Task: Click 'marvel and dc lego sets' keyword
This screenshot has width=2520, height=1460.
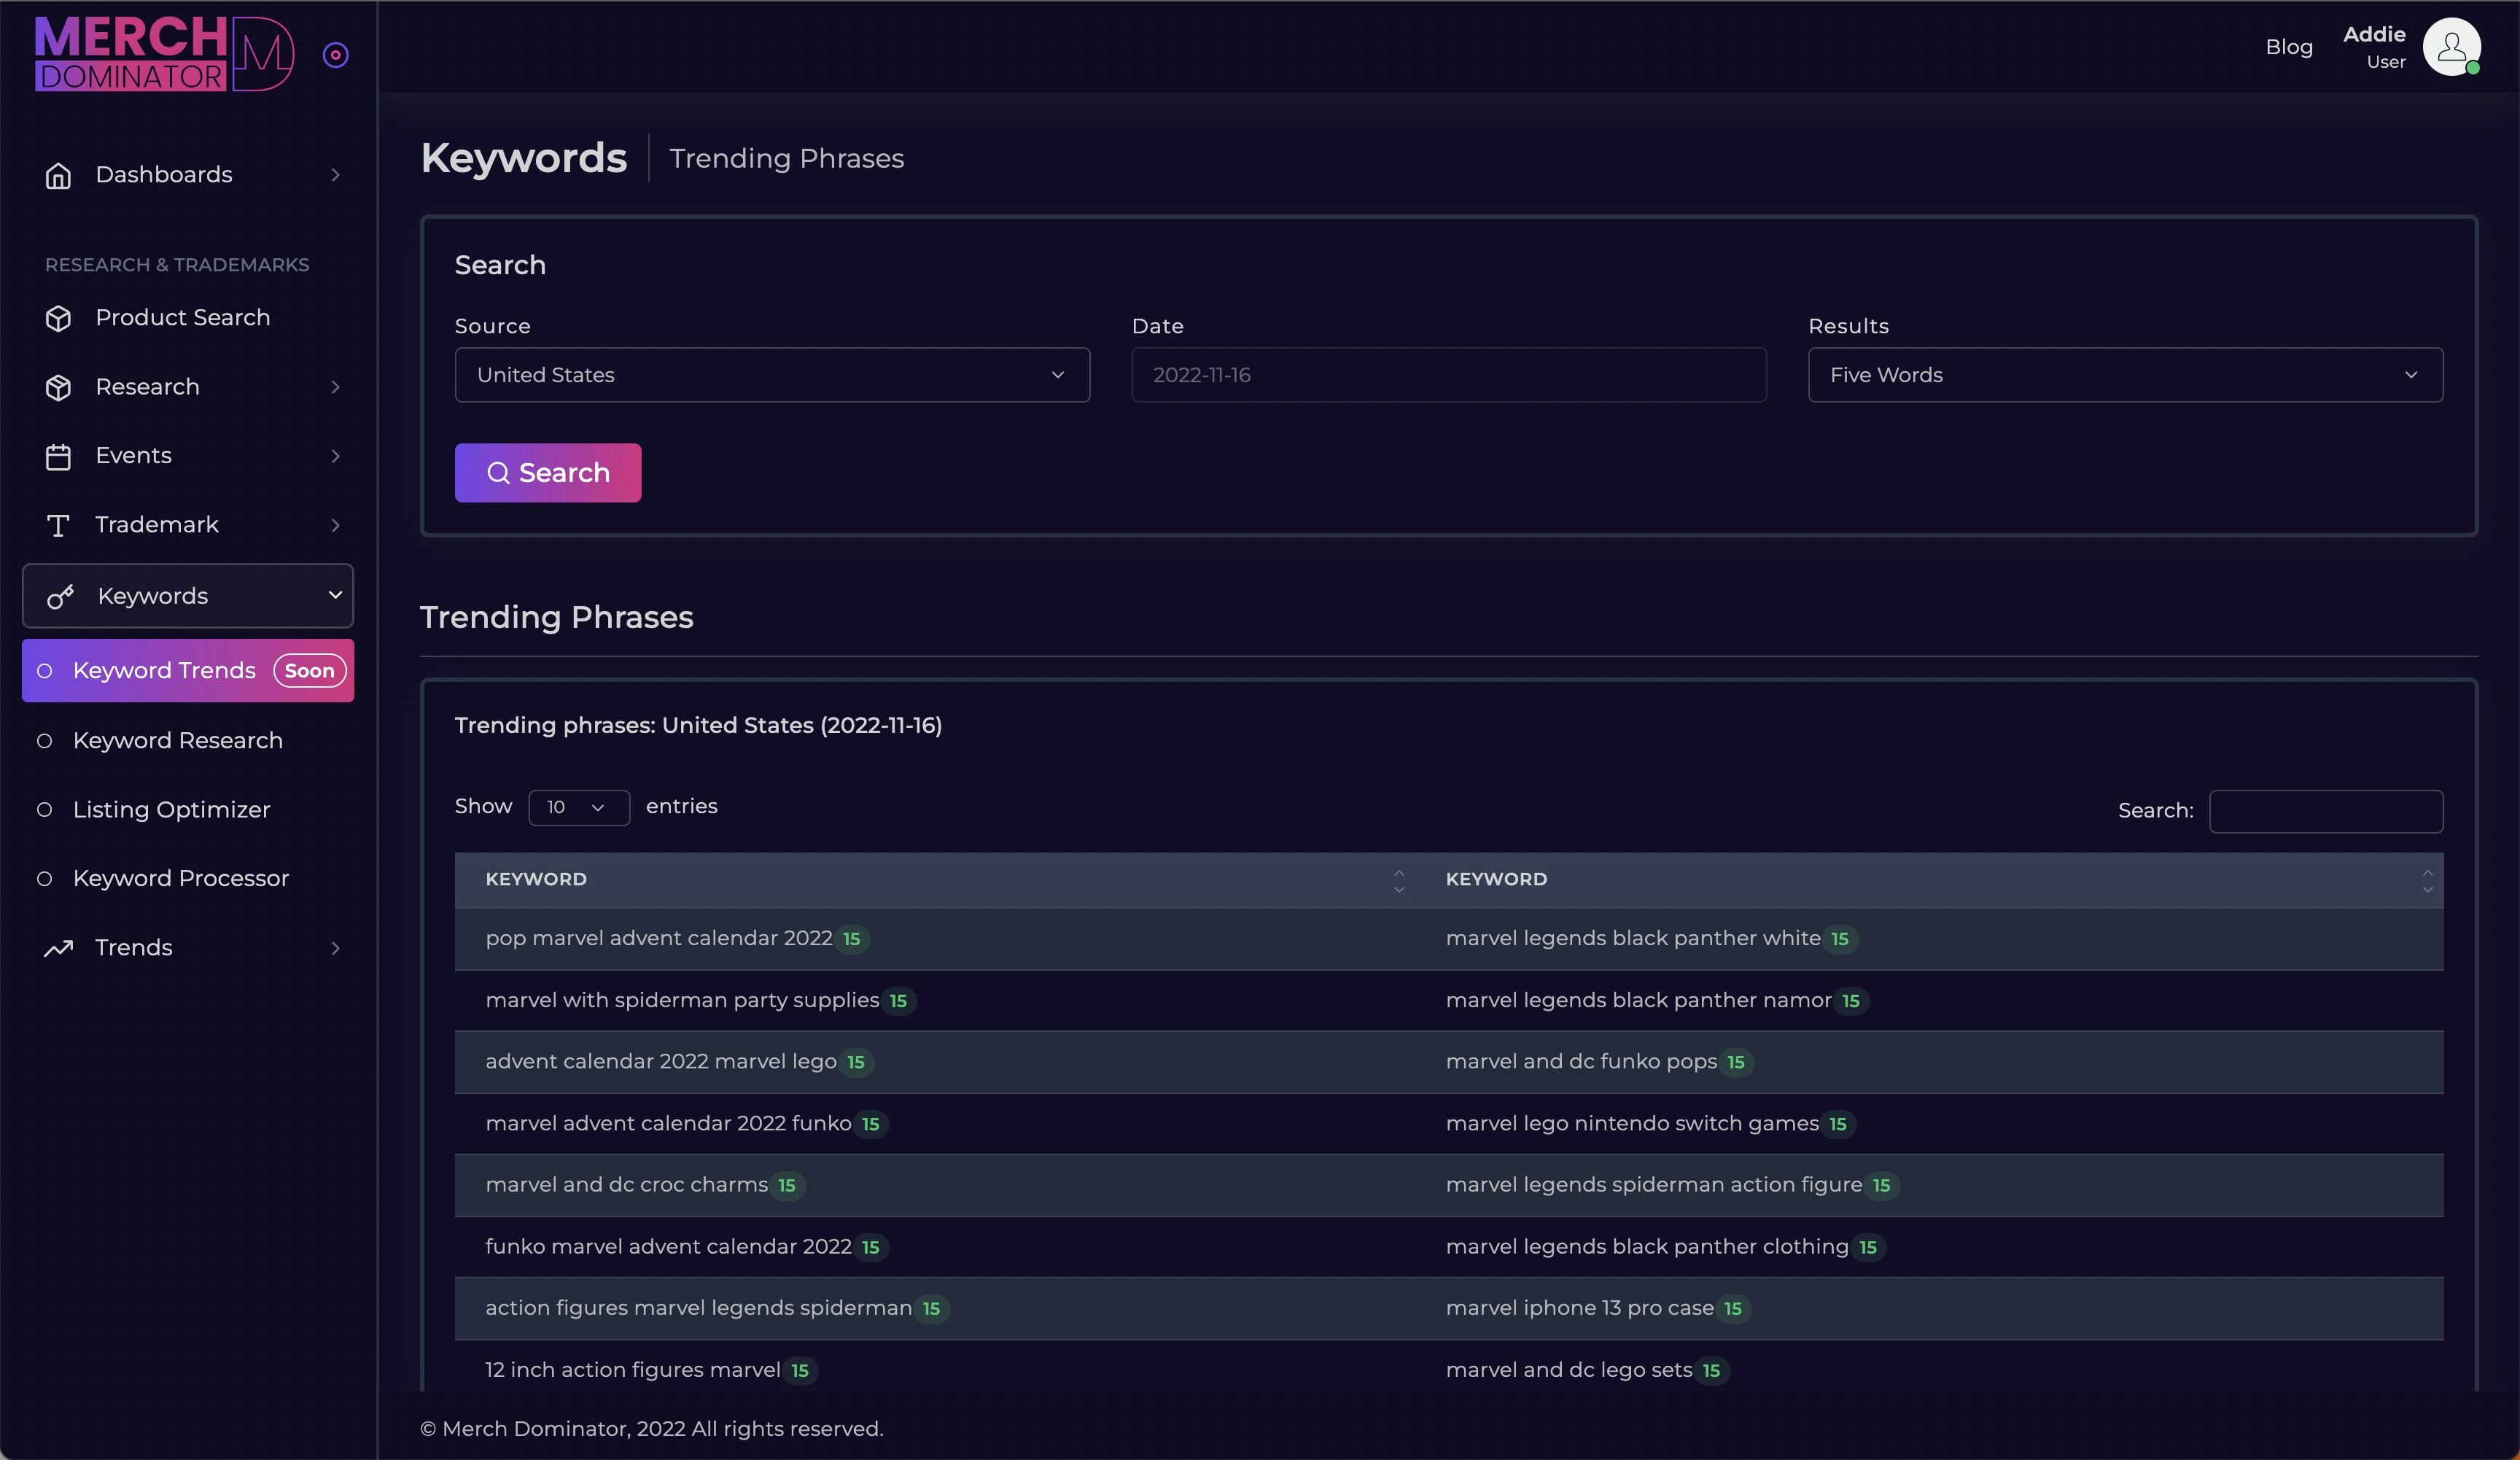Action: pos(1569,1370)
